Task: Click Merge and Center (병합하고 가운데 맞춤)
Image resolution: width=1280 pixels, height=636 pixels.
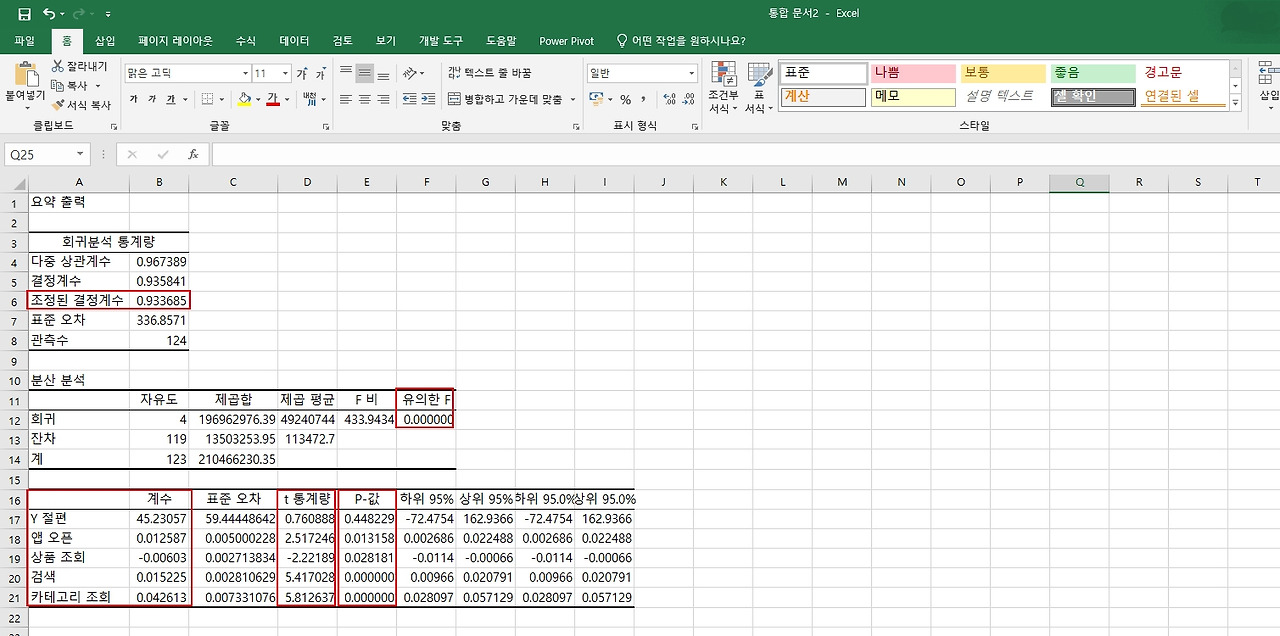Action: [x=505, y=99]
